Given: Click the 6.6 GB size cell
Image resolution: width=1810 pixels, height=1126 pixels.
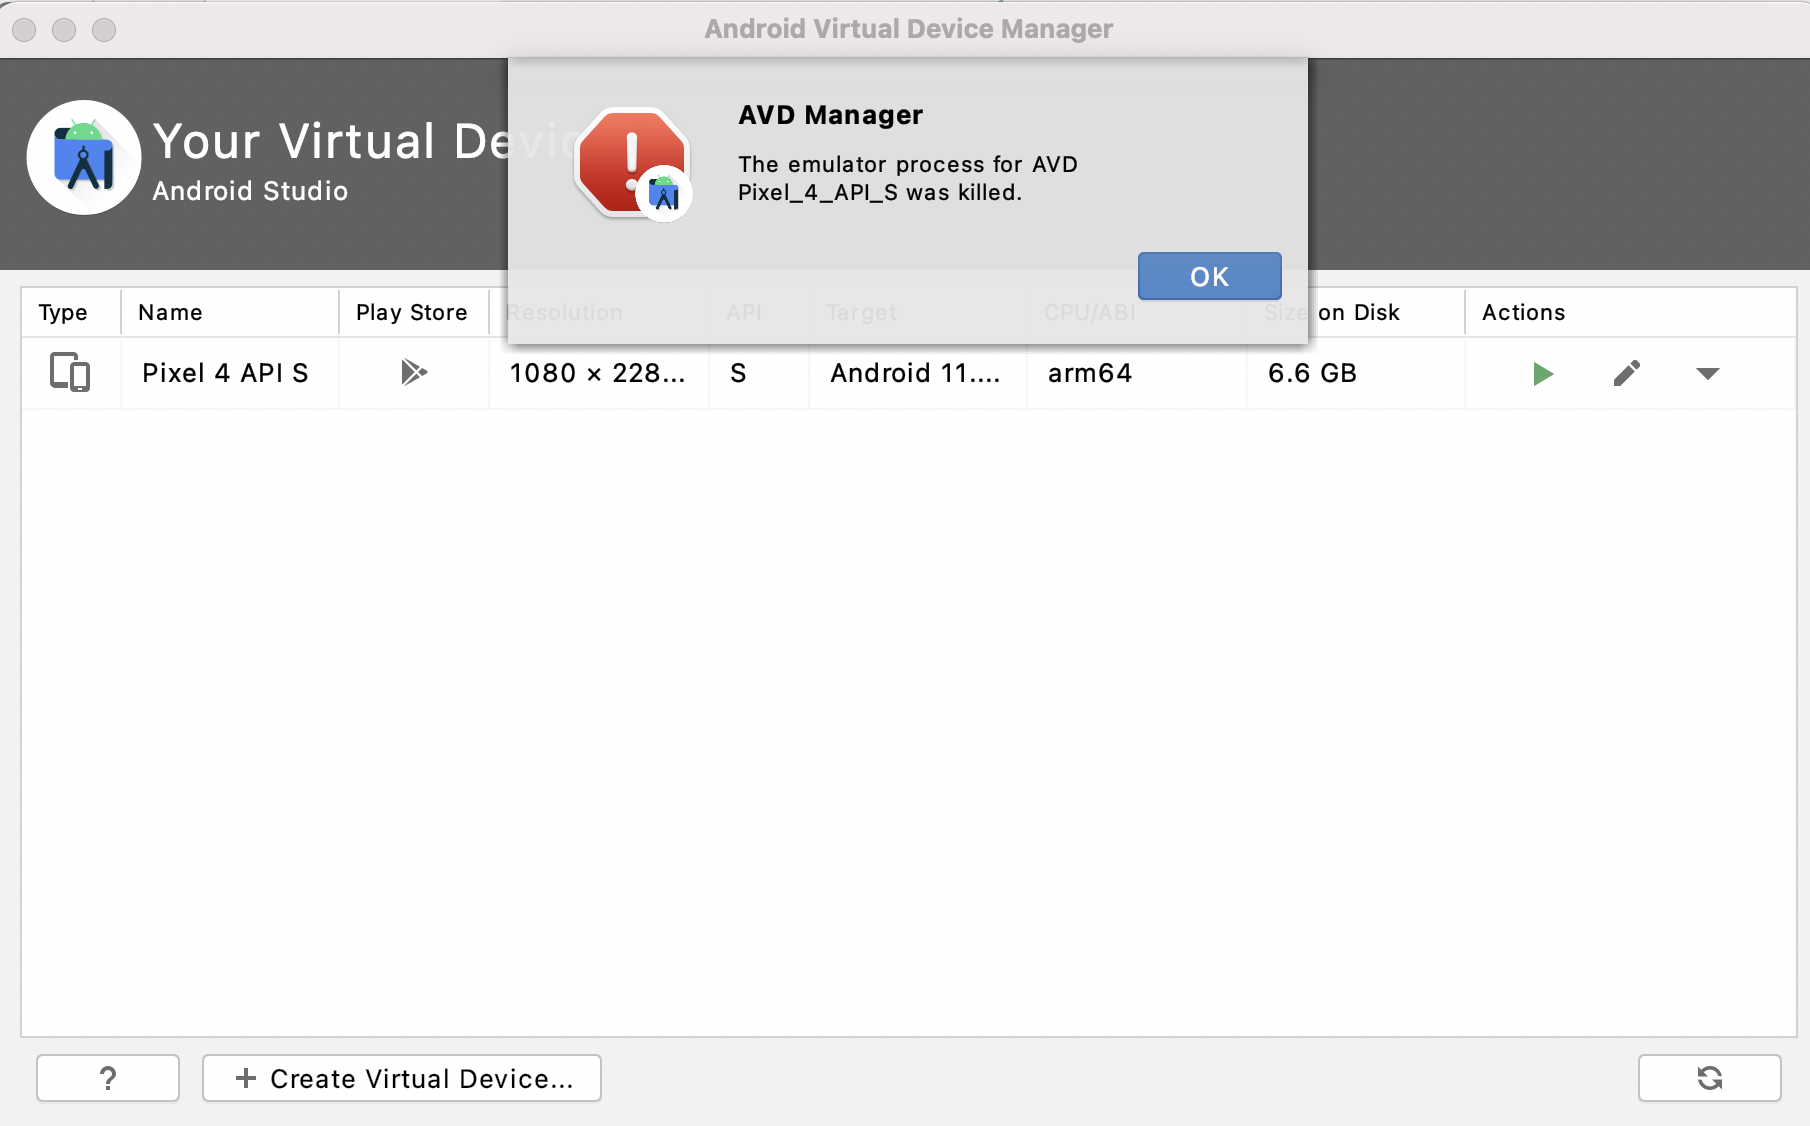Looking at the screenshot, I should click(x=1356, y=373).
